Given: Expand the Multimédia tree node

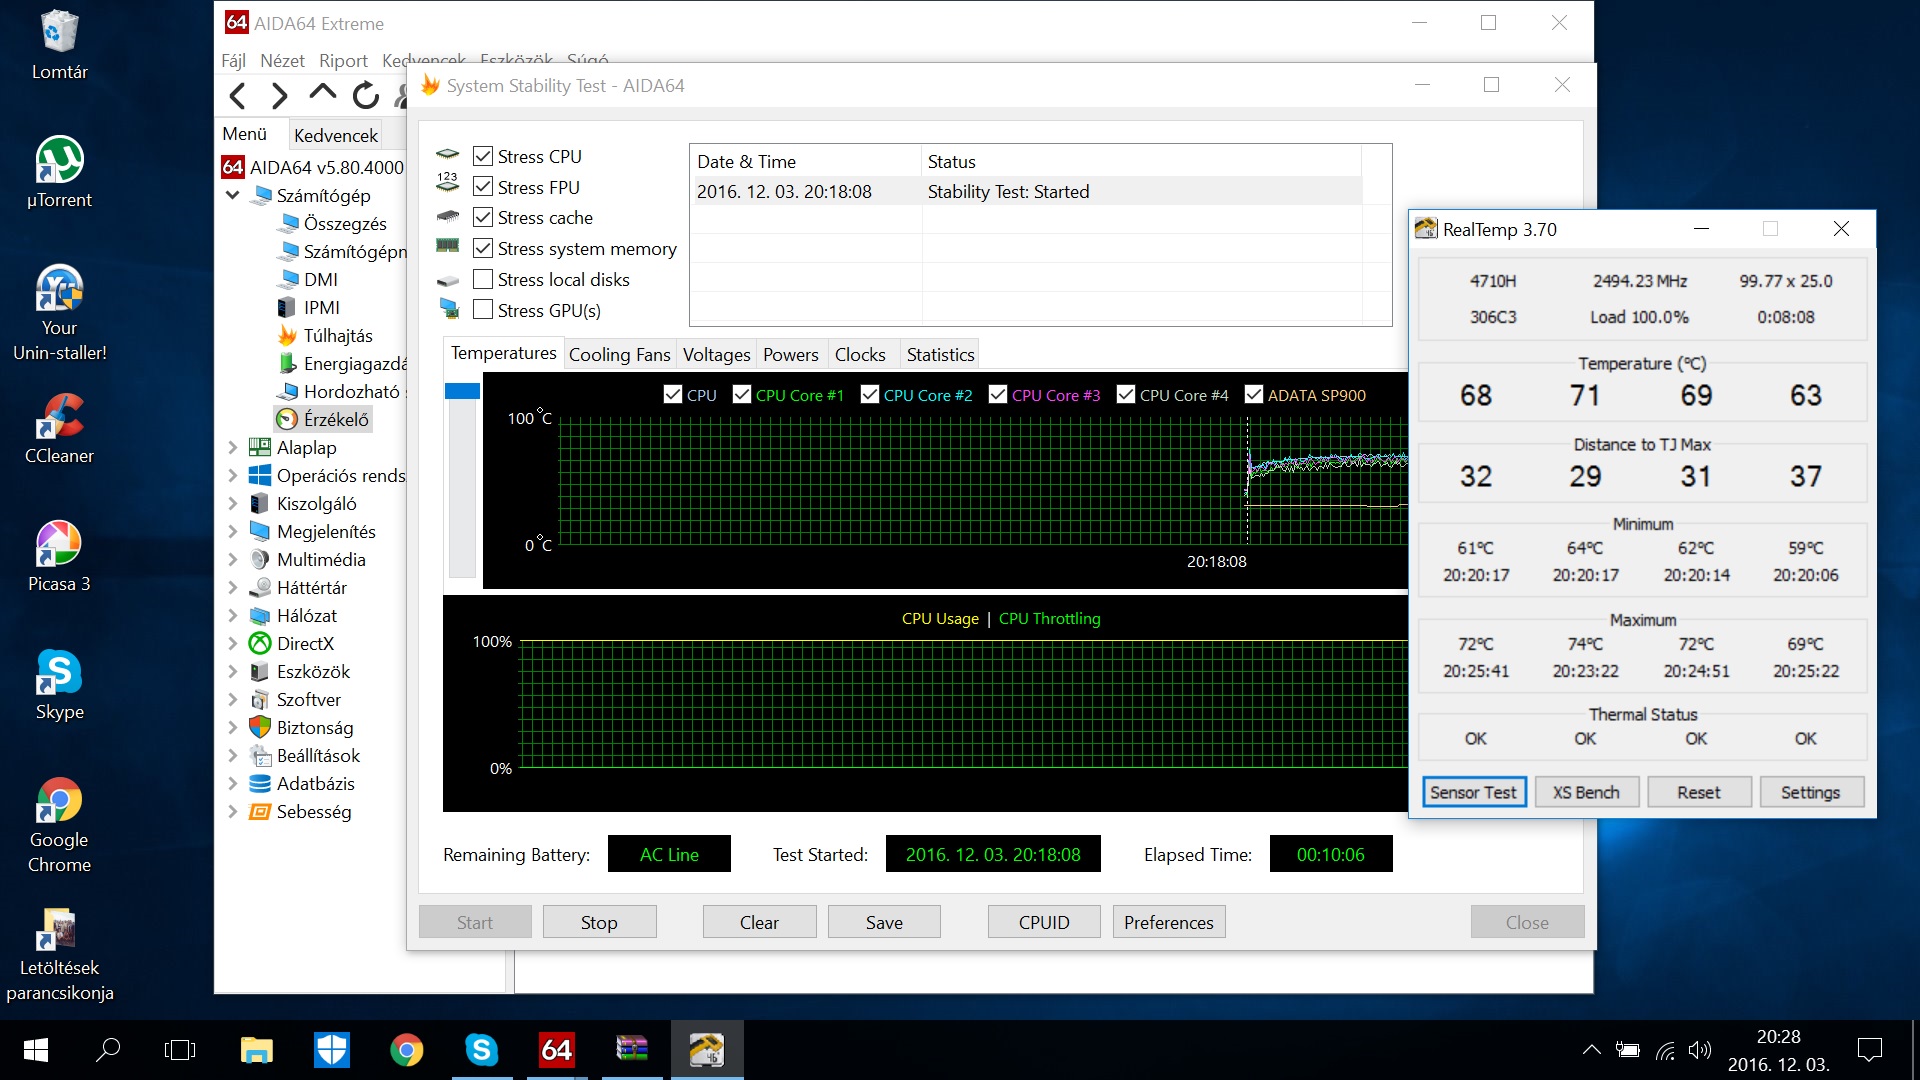Looking at the screenshot, I should click(233, 559).
